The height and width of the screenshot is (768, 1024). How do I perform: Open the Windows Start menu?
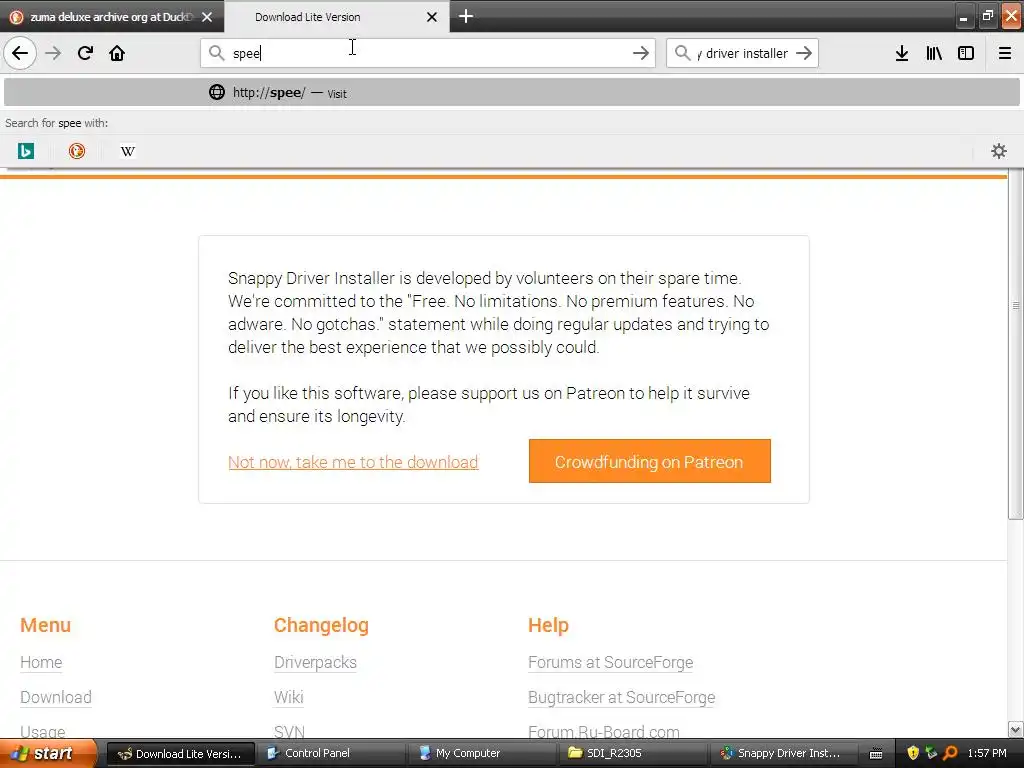coord(48,753)
